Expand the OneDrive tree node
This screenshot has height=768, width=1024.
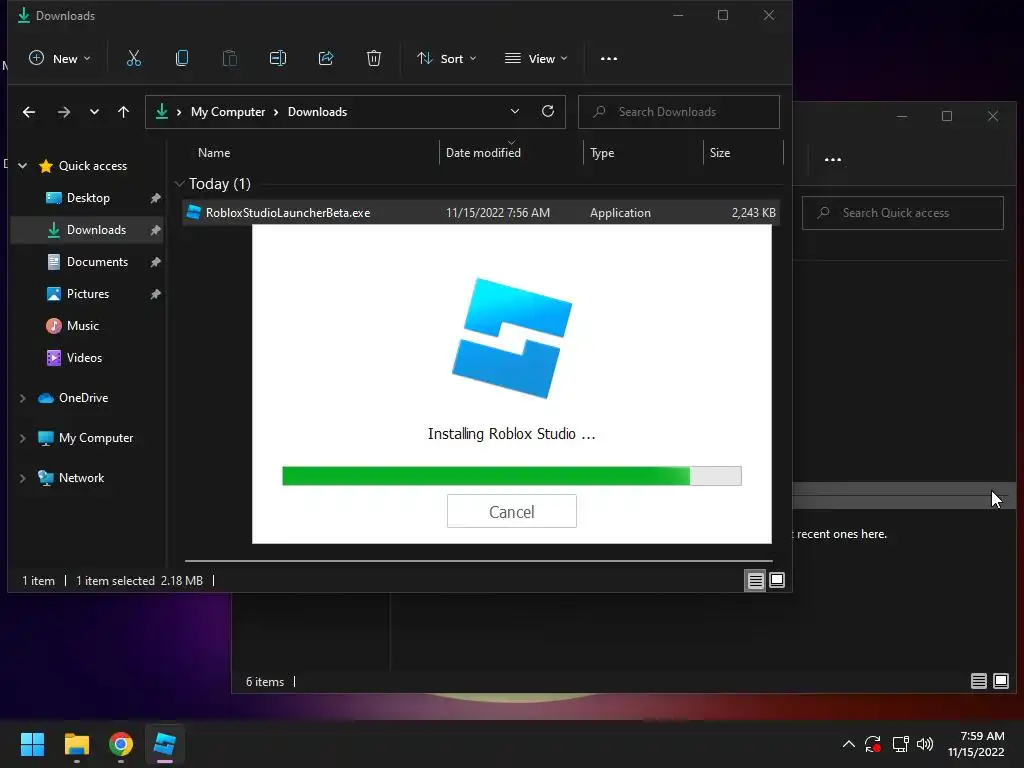(22, 398)
